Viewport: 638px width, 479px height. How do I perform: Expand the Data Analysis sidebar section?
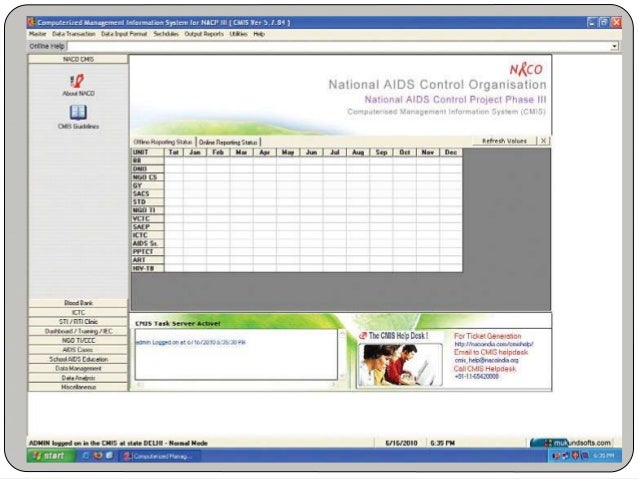click(78, 378)
